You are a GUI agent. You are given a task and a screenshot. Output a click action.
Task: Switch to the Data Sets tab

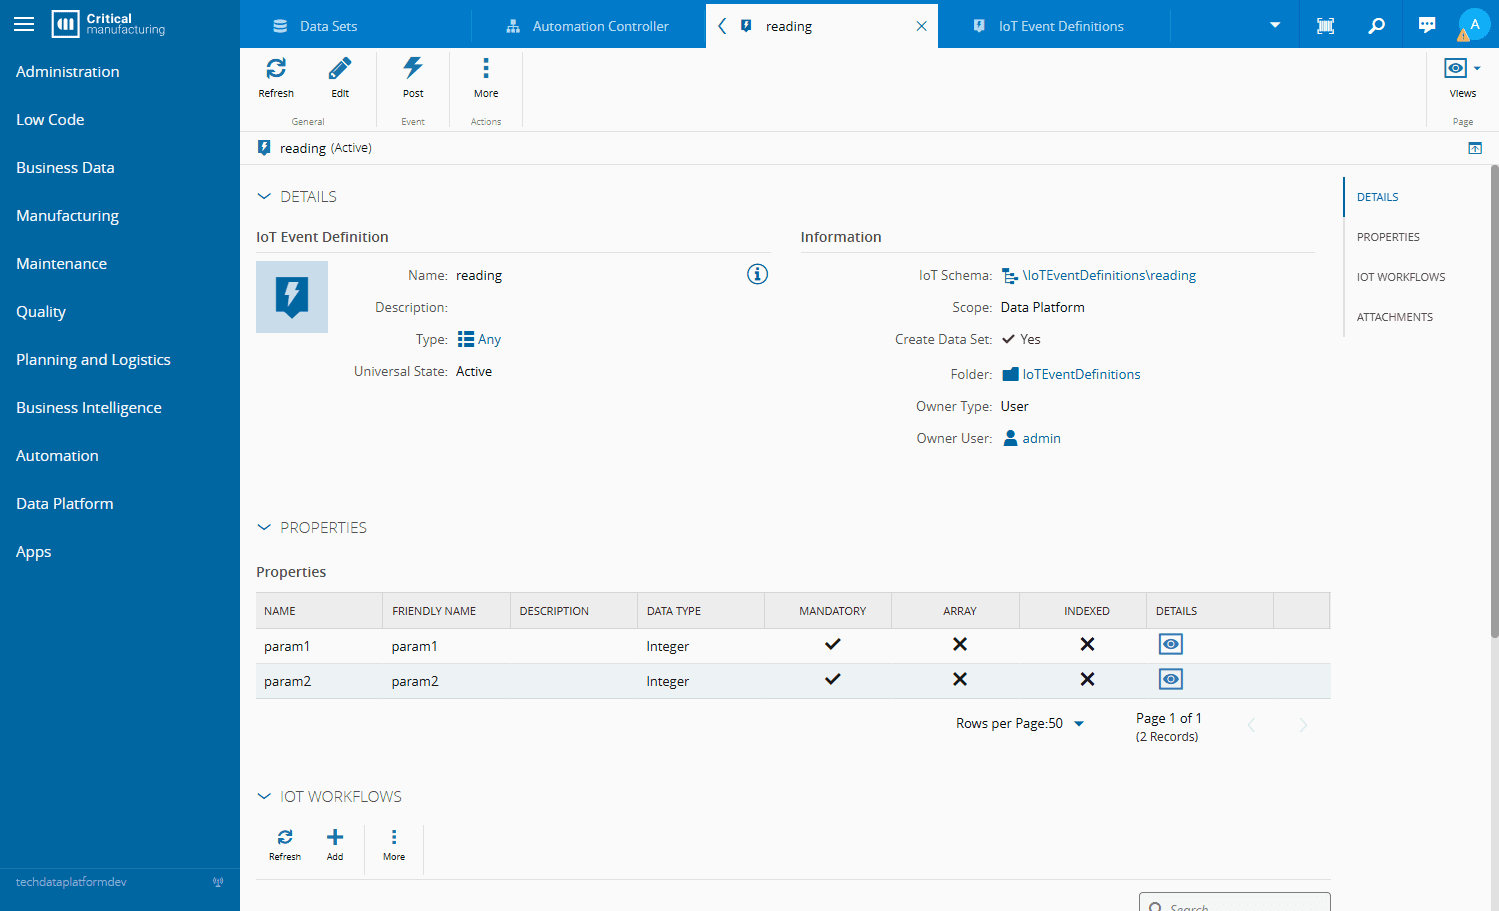pos(328,26)
